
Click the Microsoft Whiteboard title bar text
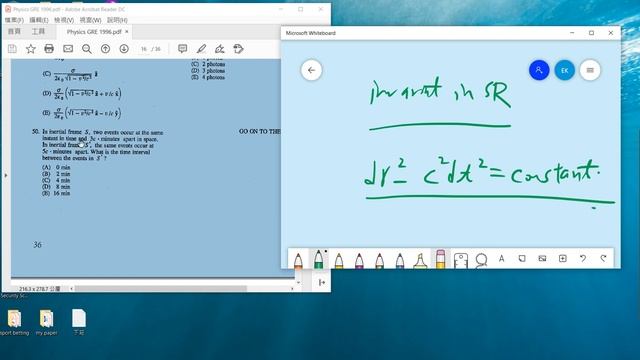311,33
